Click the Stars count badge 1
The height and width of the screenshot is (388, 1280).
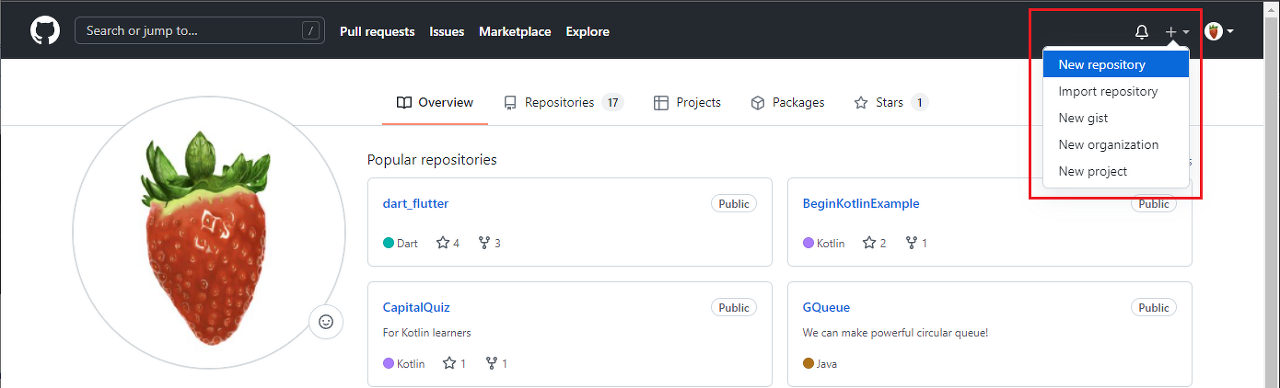tap(919, 102)
